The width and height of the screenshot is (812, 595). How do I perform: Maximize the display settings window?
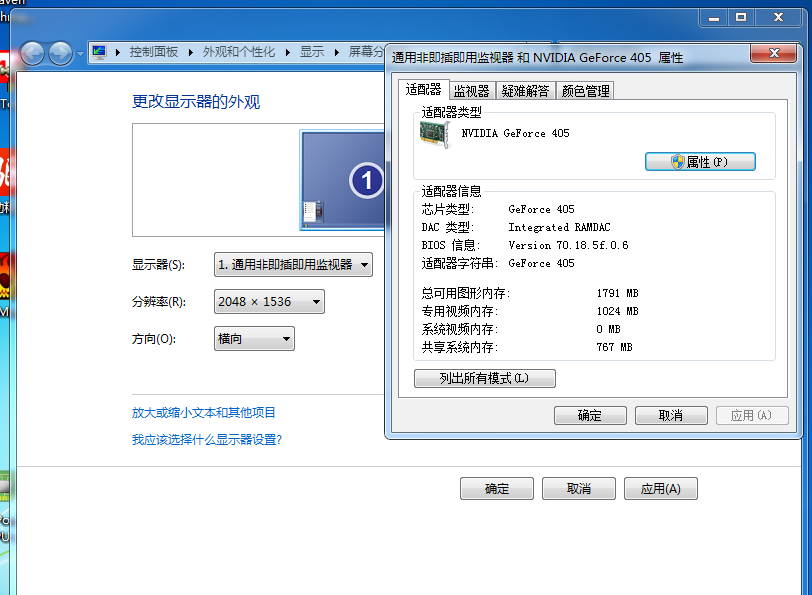pyautogui.click(x=741, y=17)
